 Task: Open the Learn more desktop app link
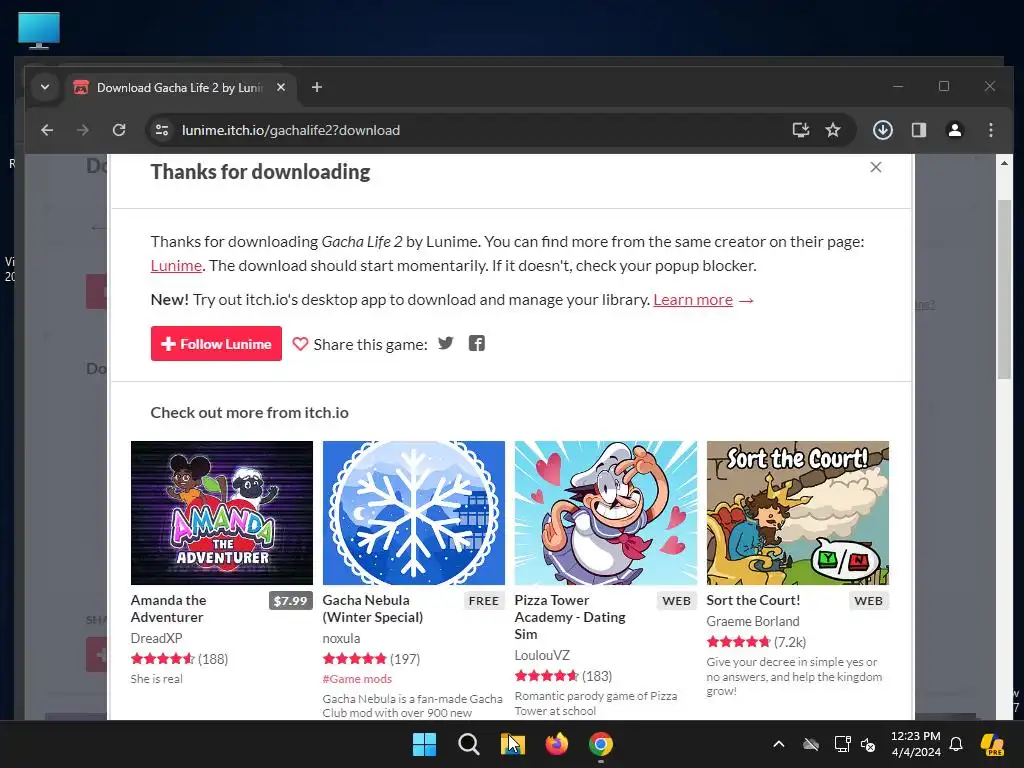(x=693, y=300)
